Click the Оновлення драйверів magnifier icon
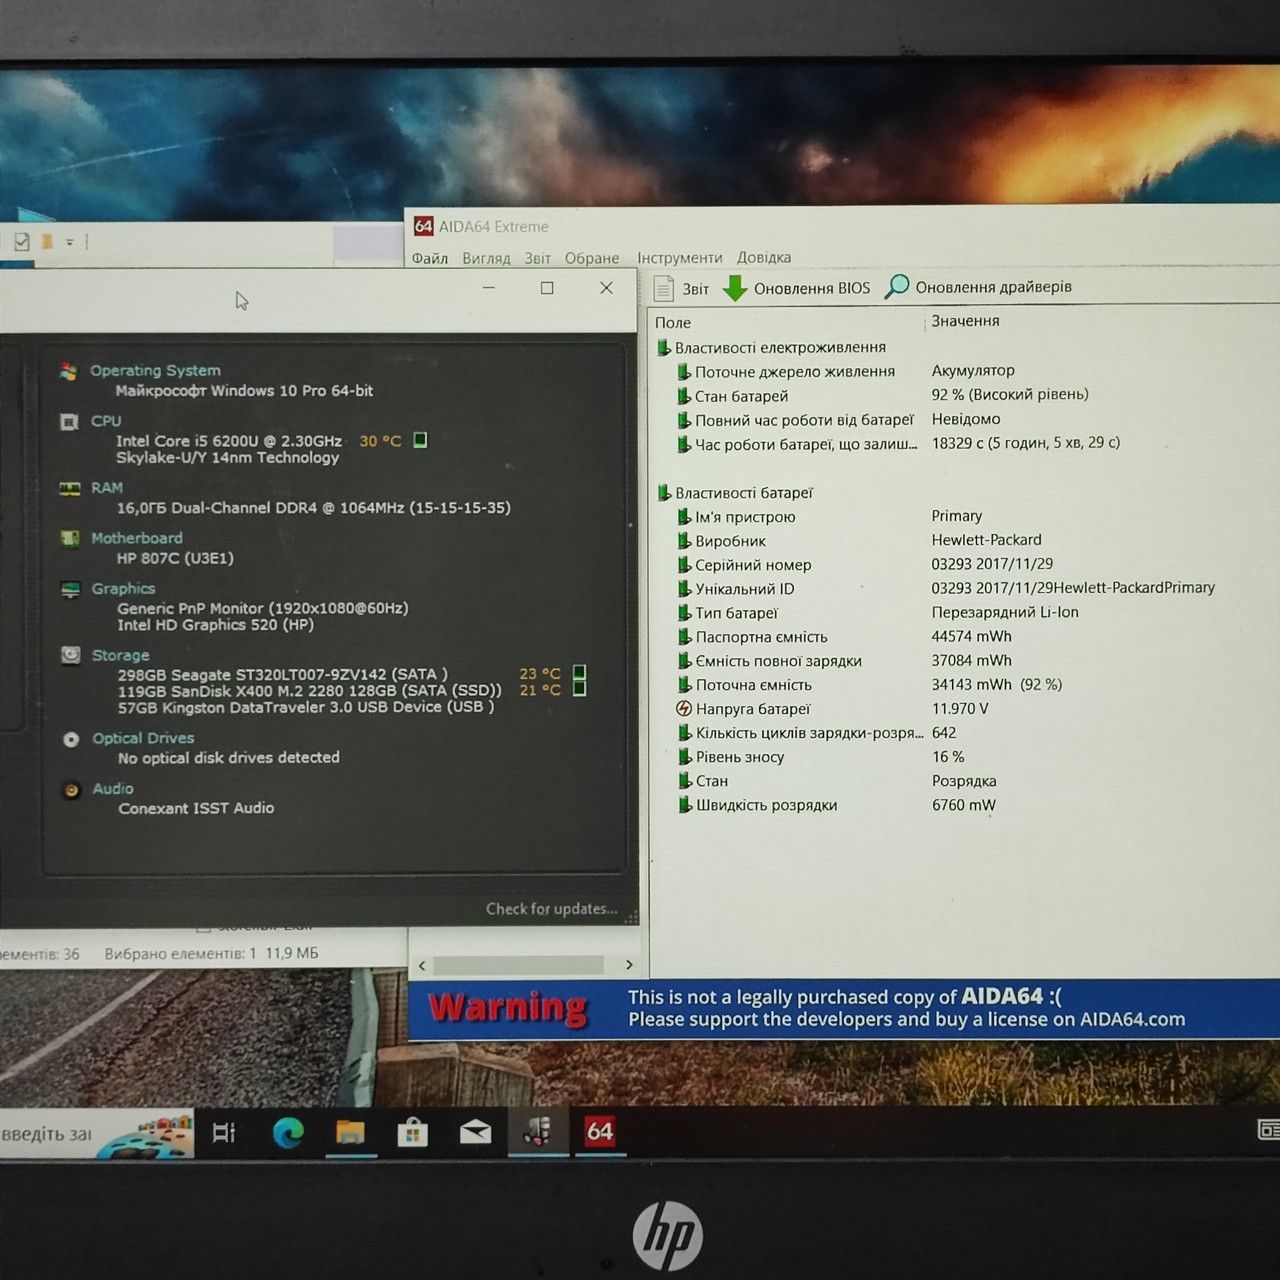The height and width of the screenshot is (1280, 1280). coord(897,287)
